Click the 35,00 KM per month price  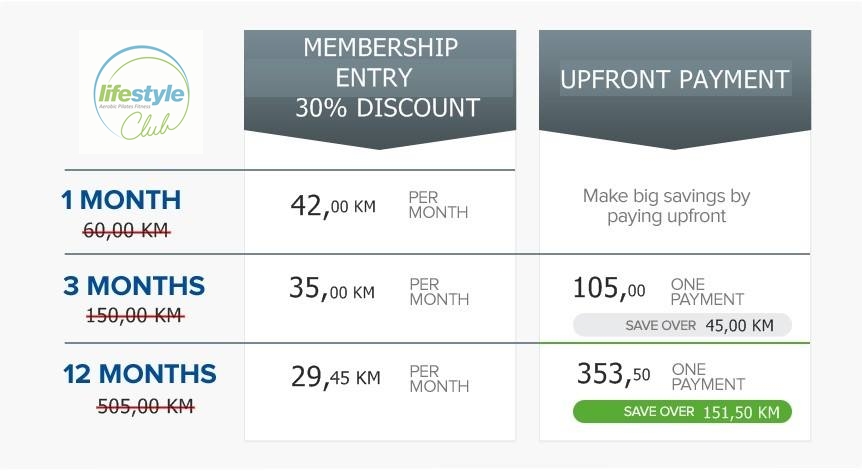pos(332,288)
